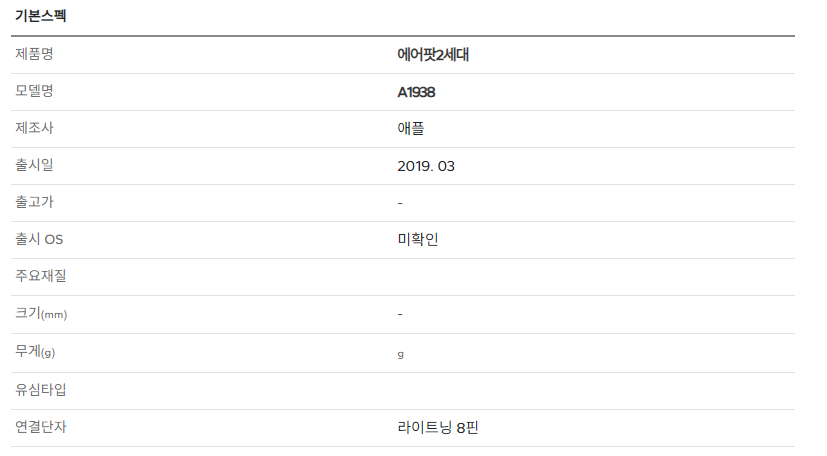Click the 연결단자 row label

(x=41, y=426)
